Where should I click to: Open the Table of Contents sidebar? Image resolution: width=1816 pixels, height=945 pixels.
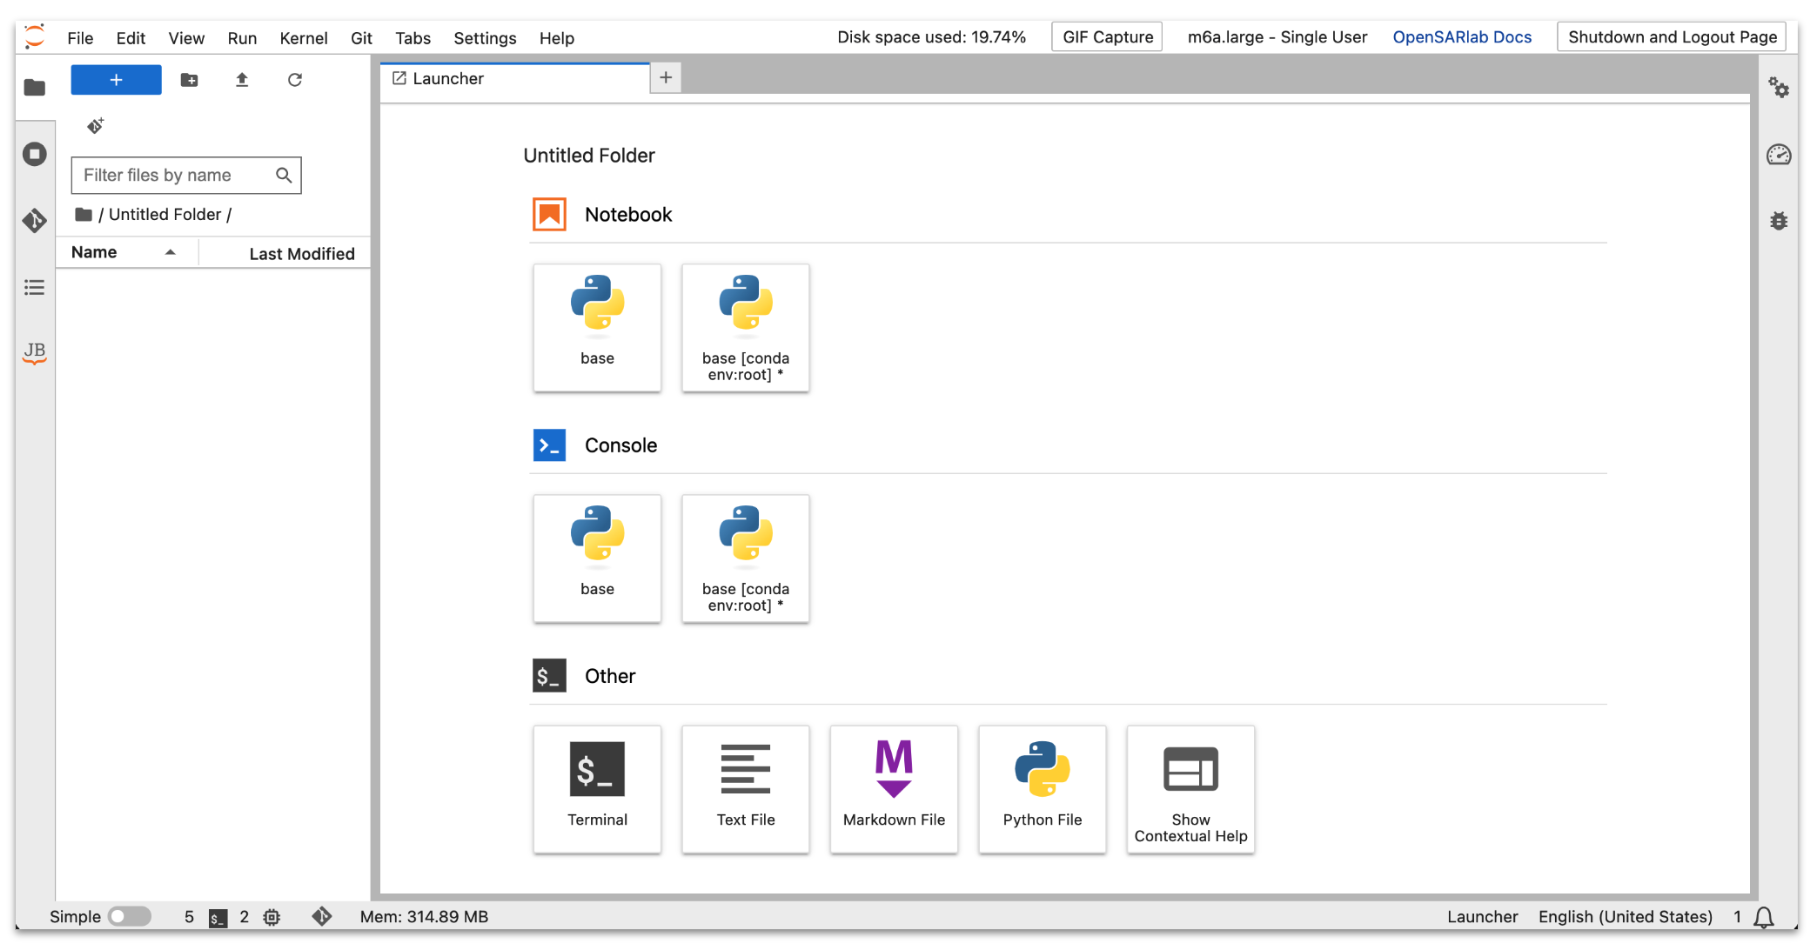click(x=34, y=287)
